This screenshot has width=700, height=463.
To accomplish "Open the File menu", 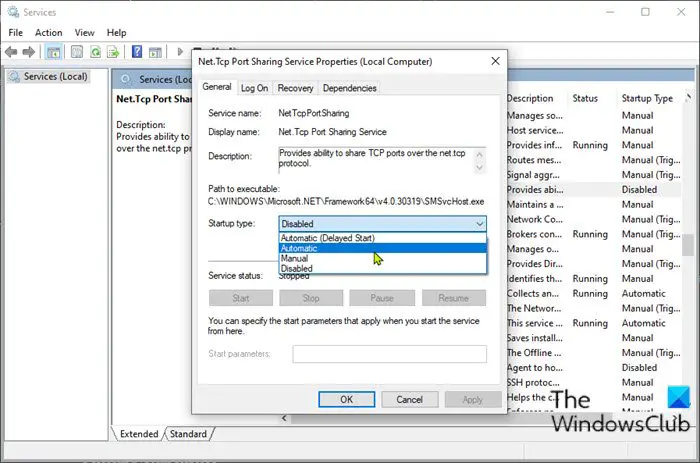I will click(x=16, y=33).
